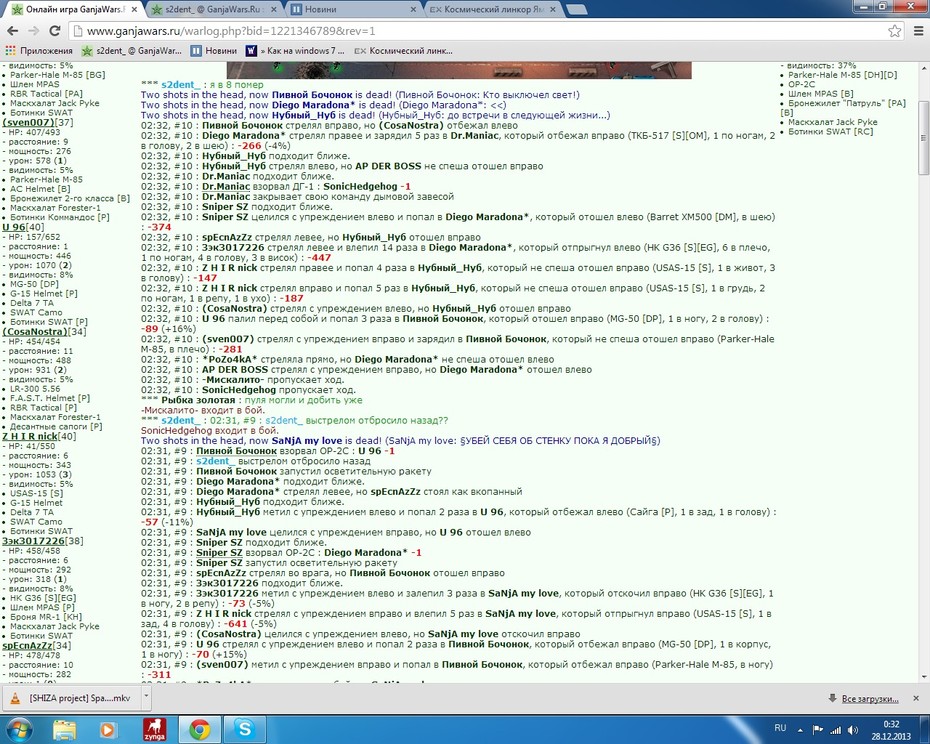The image size is (930, 744).
Task: Click '-Мискалито- входит в бой' line
Action: click(x=203, y=410)
